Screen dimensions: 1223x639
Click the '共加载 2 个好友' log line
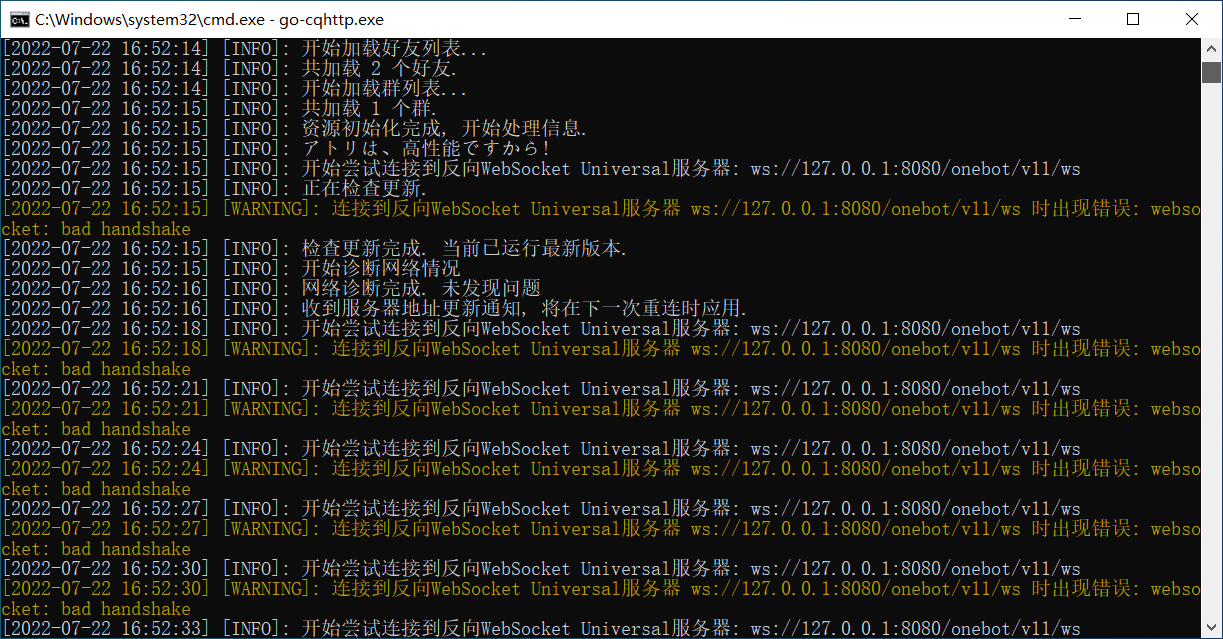[x=379, y=69]
